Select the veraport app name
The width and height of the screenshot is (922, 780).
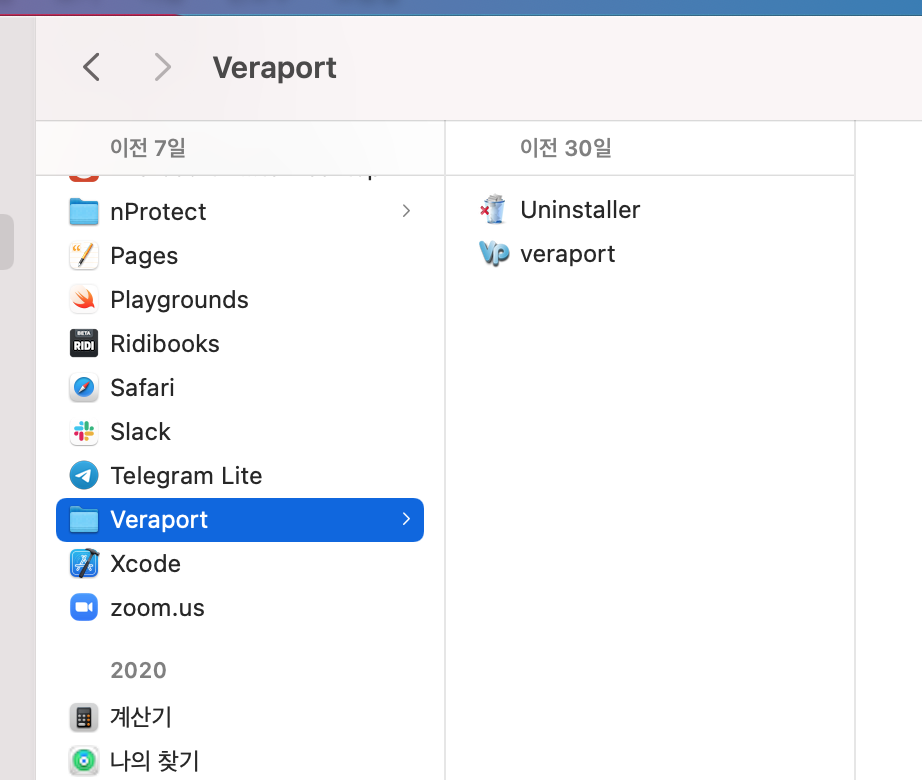tap(568, 255)
